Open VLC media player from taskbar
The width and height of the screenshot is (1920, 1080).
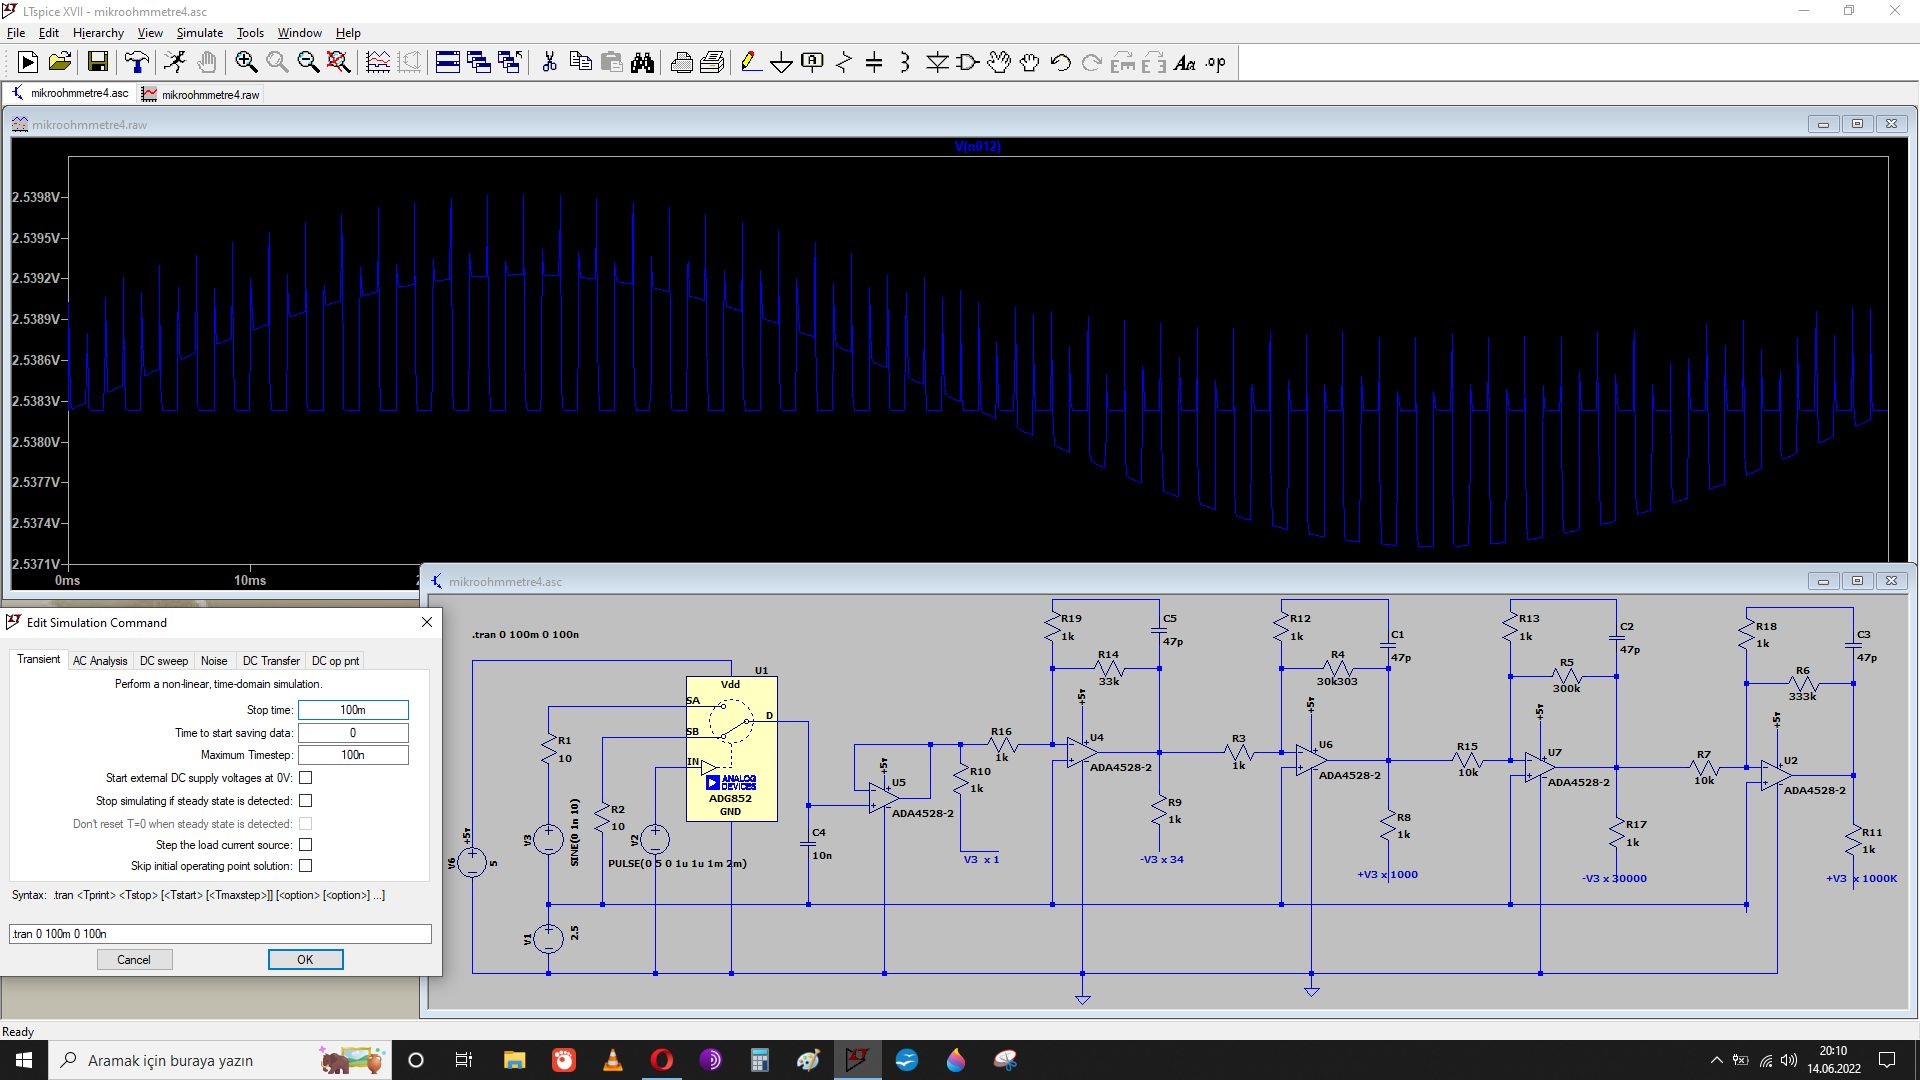click(613, 1060)
